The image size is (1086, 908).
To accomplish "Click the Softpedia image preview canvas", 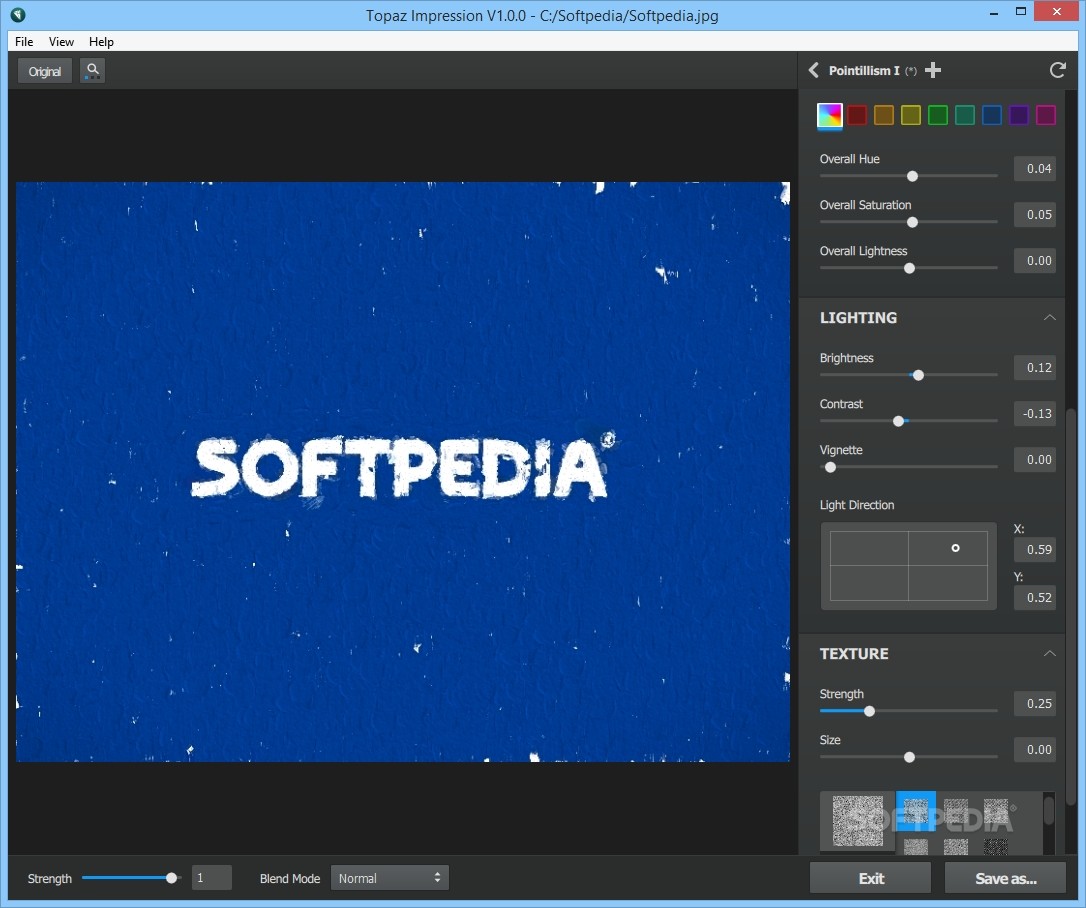I will [x=402, y=472].
